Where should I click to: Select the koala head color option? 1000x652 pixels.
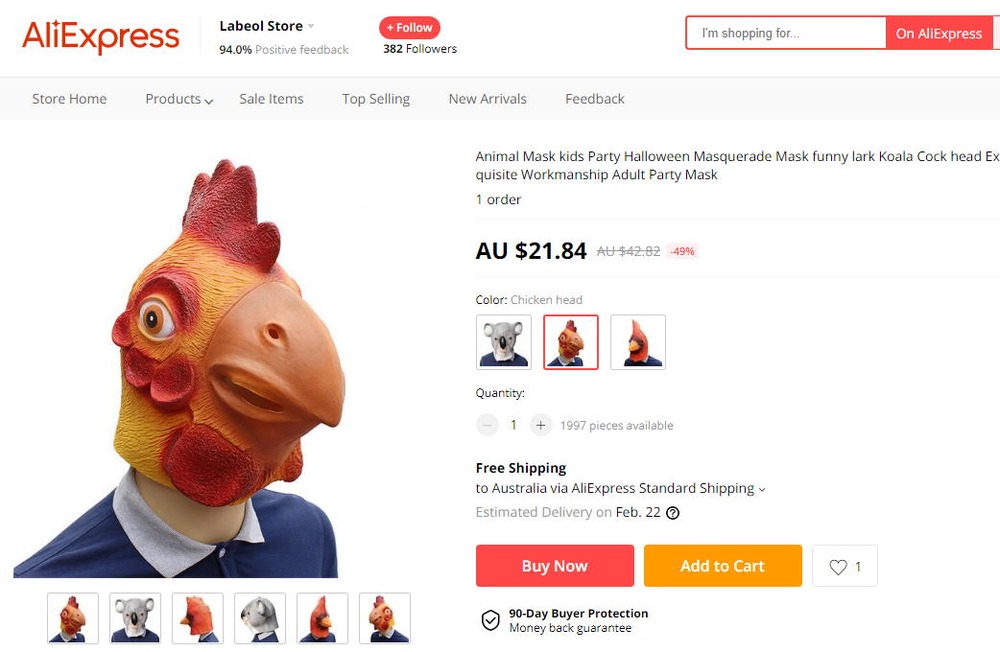click(x=503, y=342)
